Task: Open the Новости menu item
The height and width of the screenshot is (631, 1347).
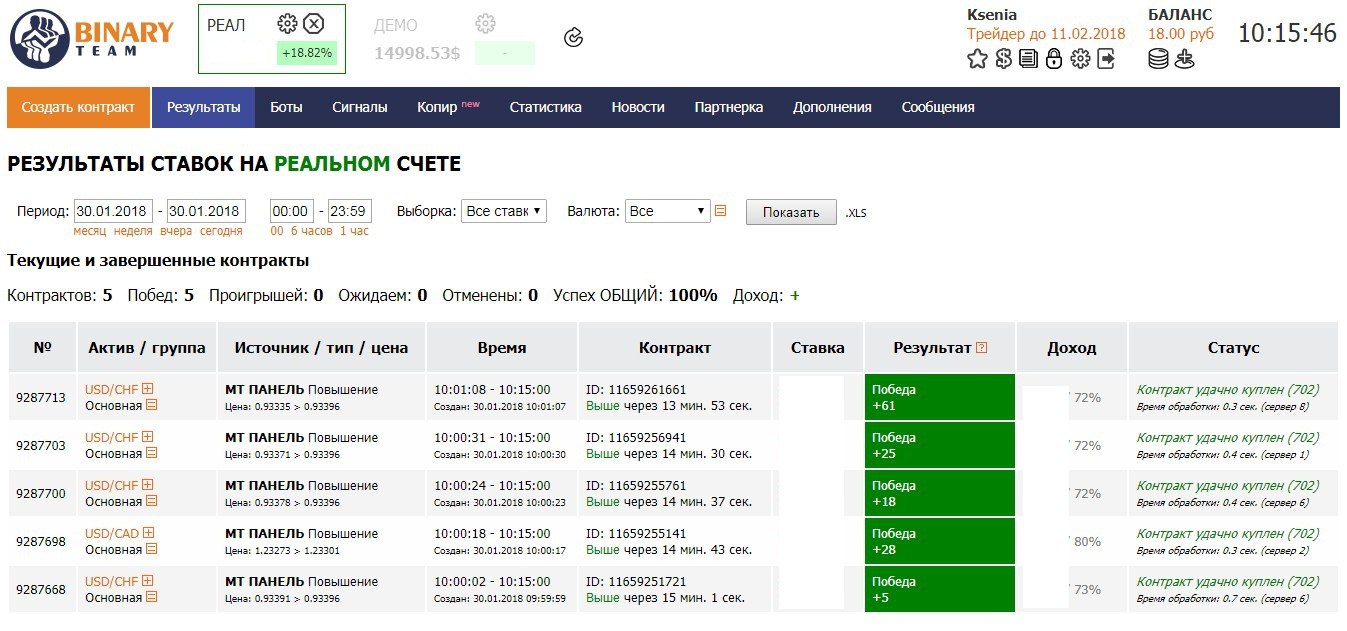Action: tap(638, 107)
